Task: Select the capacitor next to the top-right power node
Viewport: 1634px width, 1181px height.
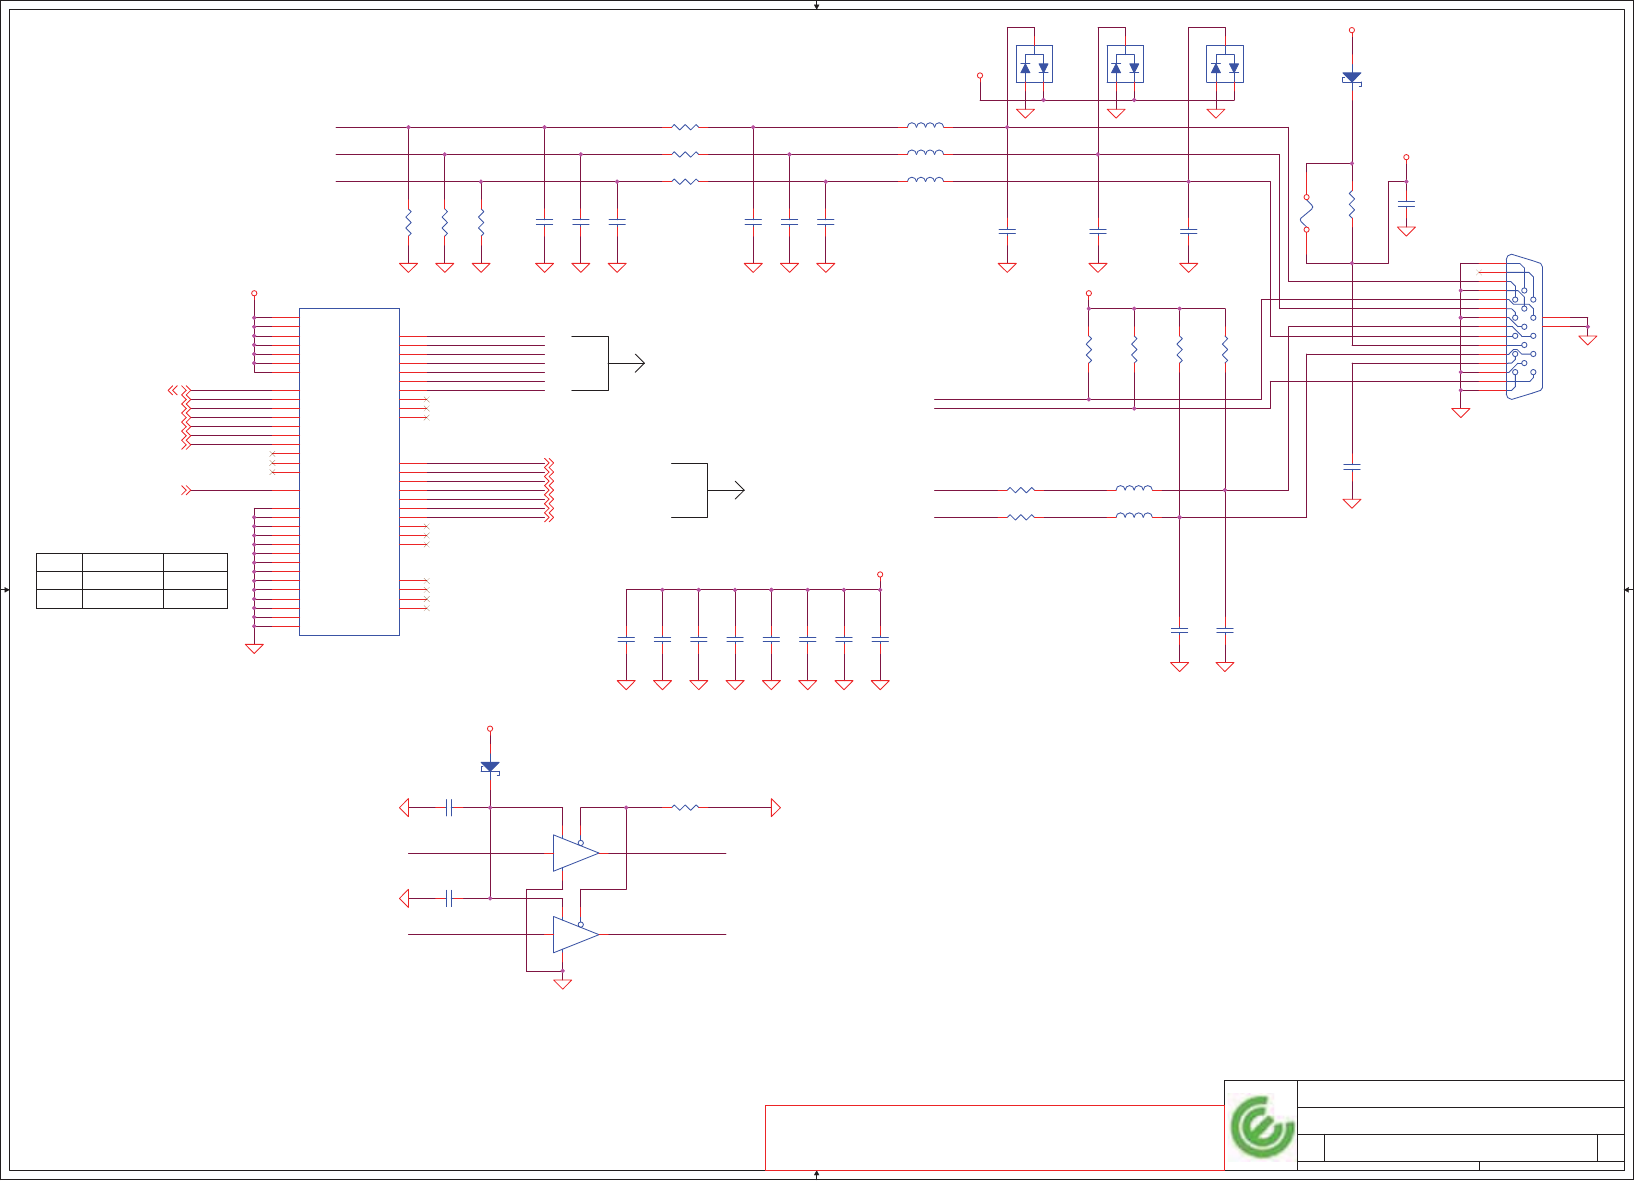Action: [x=1406, y=203]
